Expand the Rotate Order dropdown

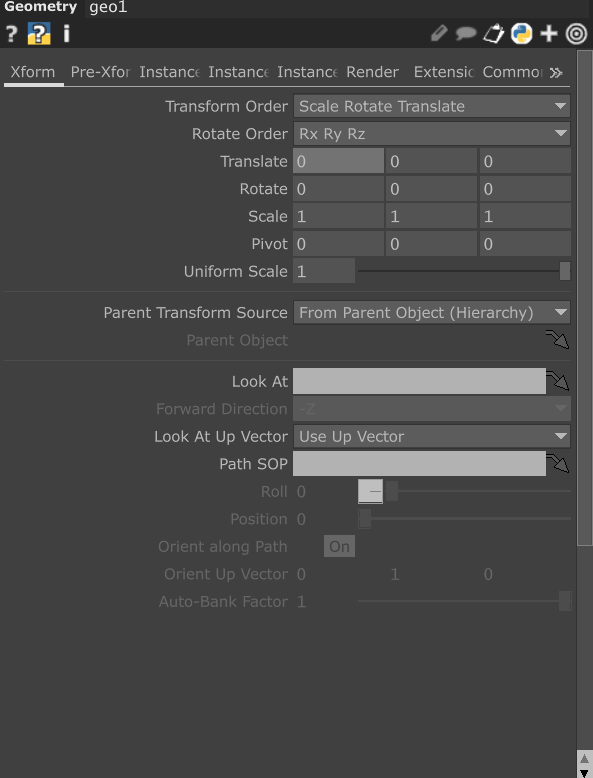tap(432, 133)
